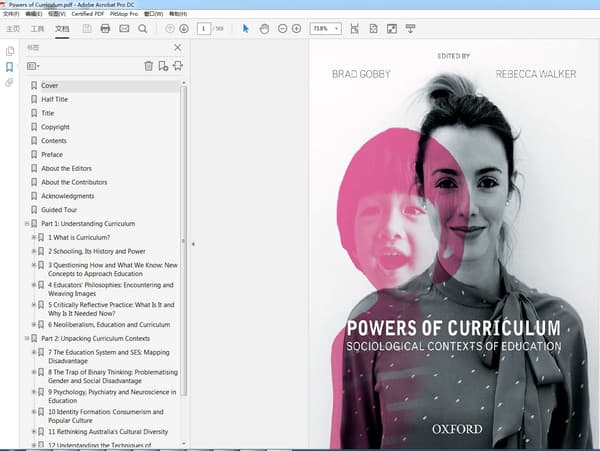Expand chapter 7 The Education System and SES

tap(34, 352)
